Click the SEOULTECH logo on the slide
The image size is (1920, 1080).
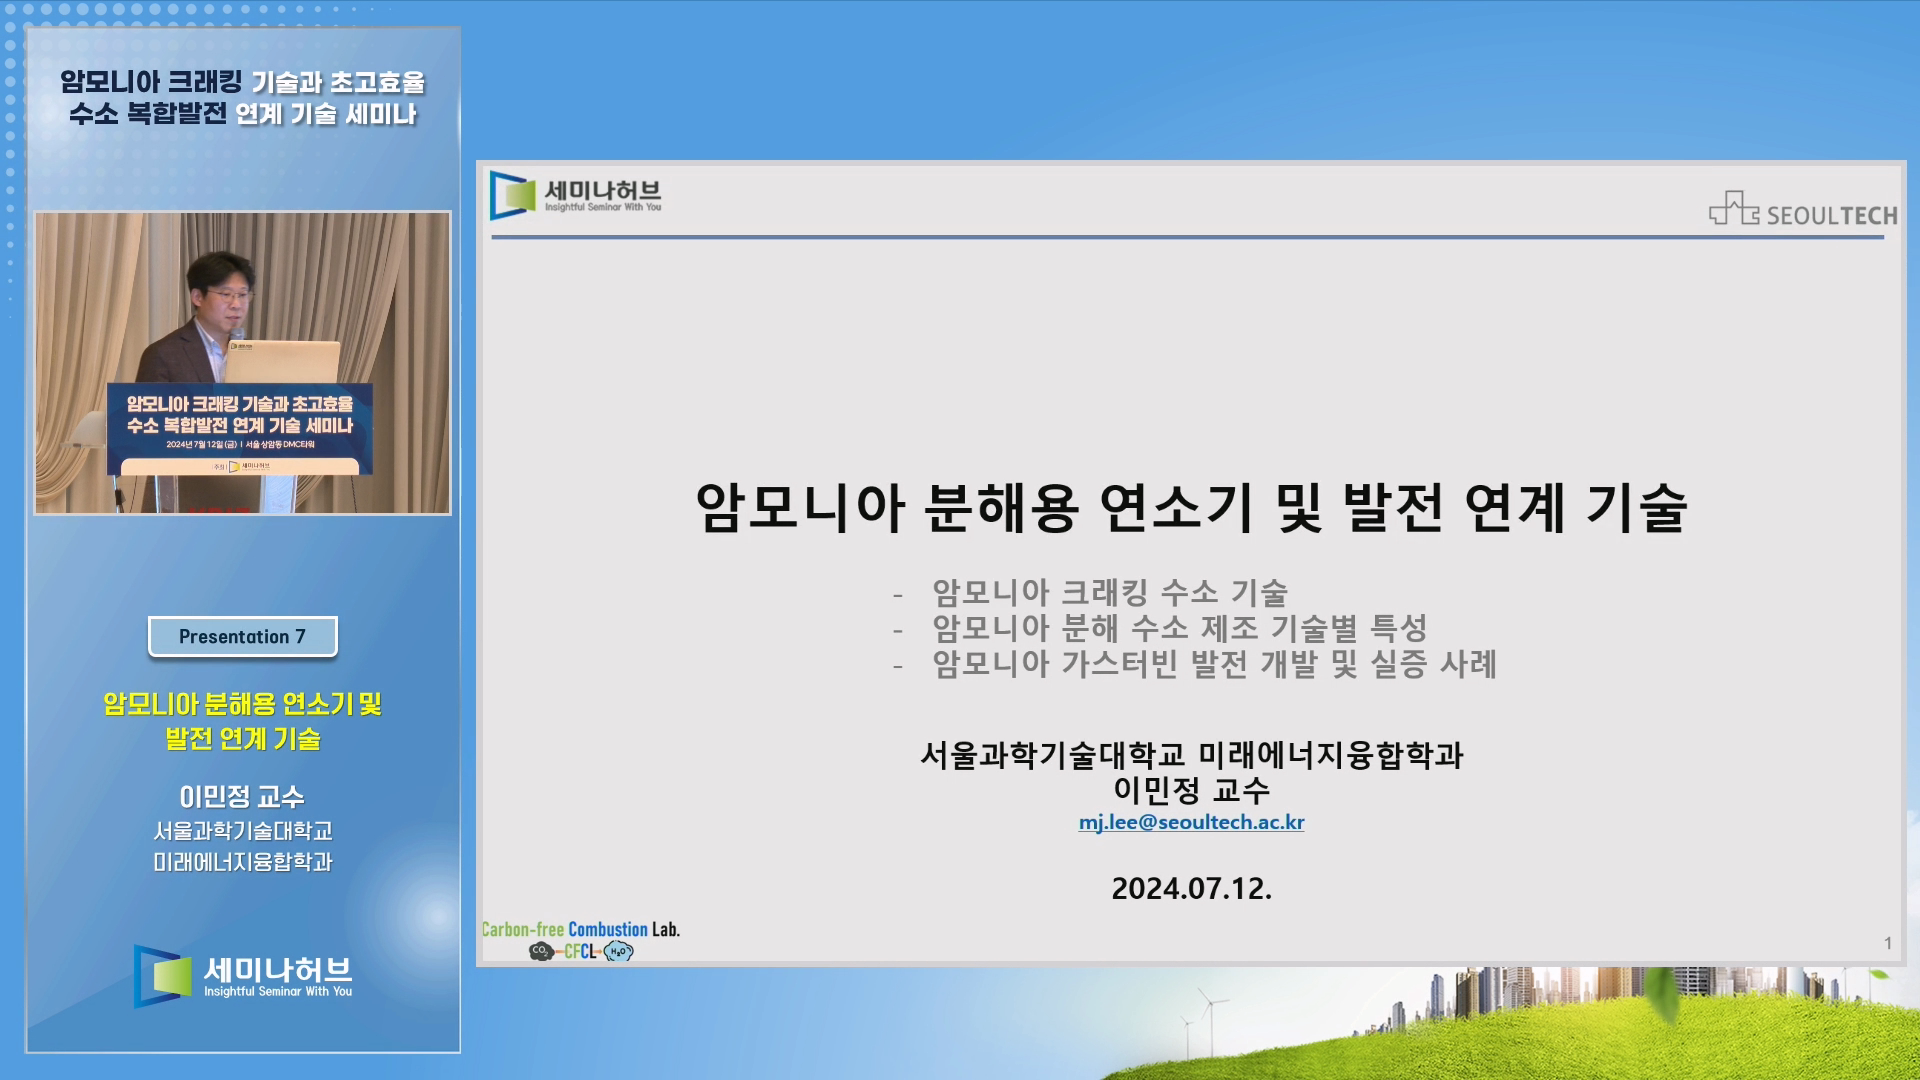pyautogui.click(x=1803, y=209)
